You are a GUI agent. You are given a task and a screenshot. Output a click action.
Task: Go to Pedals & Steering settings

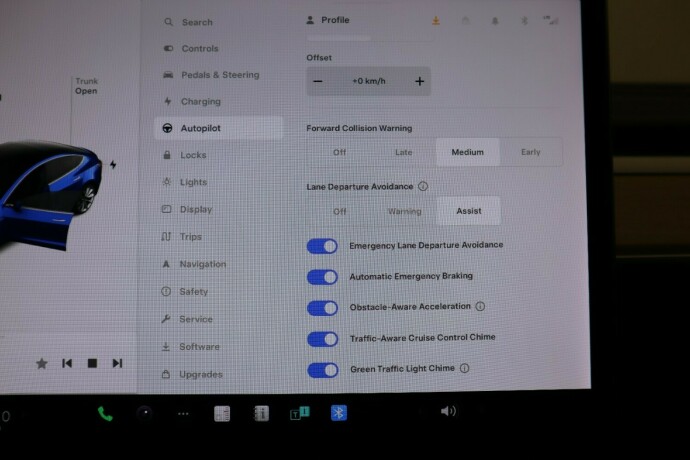pos(219,75)
